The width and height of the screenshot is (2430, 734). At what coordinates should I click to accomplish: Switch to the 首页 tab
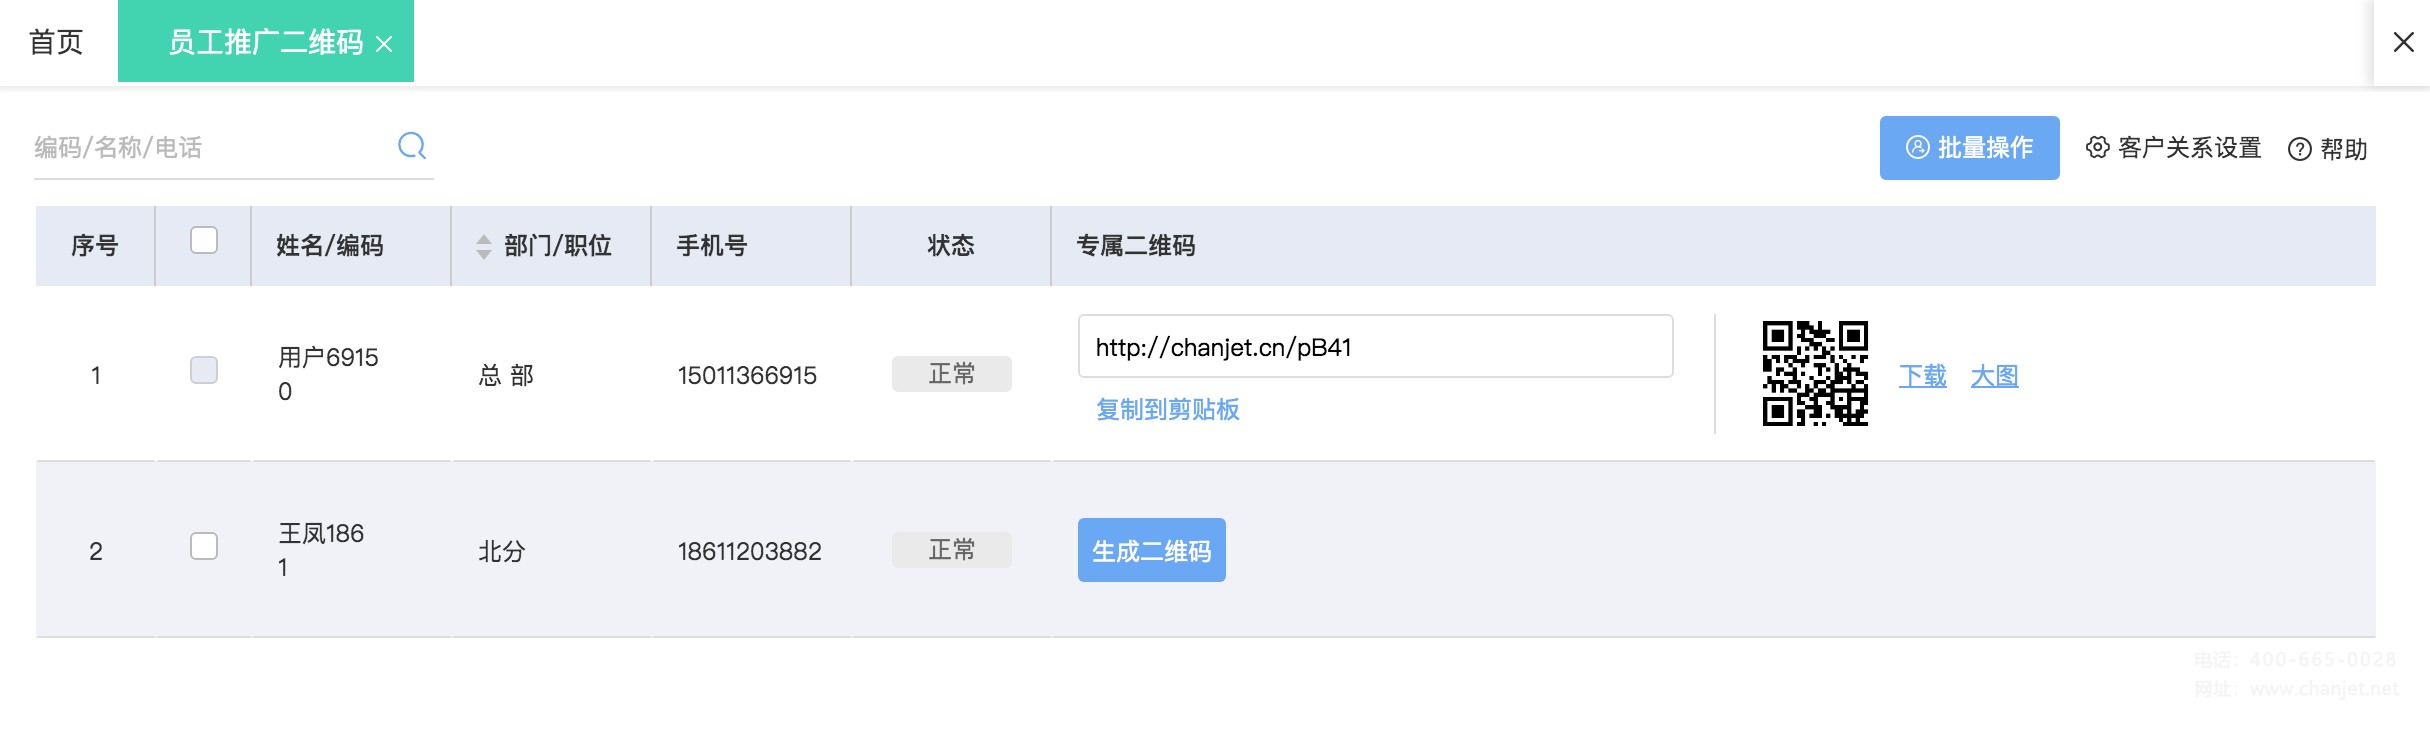[x=56, y=42]
